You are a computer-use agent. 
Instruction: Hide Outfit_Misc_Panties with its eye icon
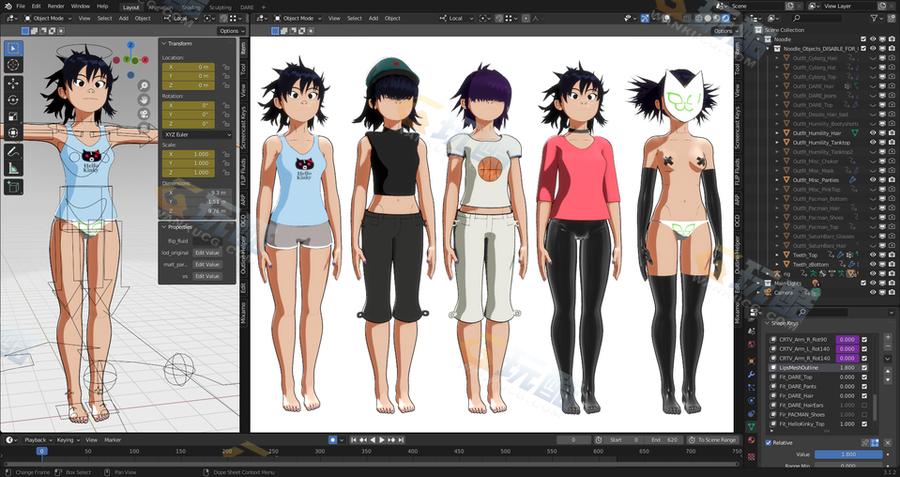872,180
